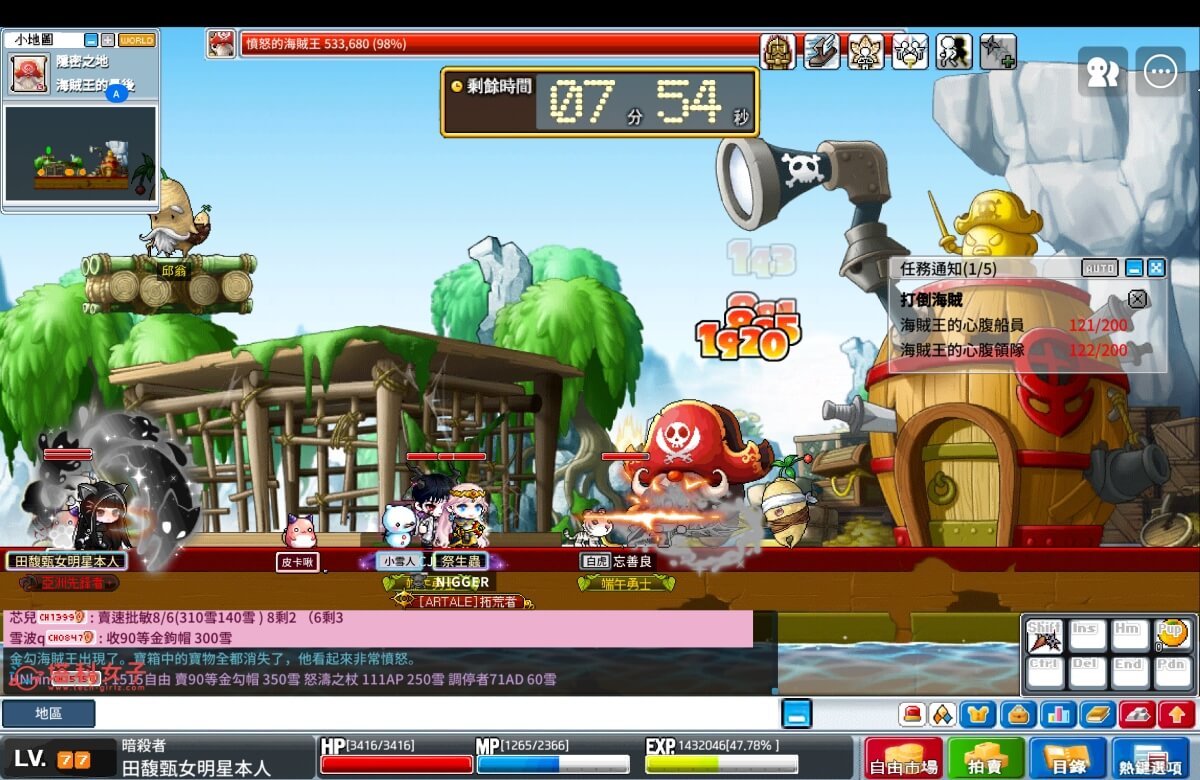Select the golden armor buff icon
1200x780 pixels.
(778, 51)
